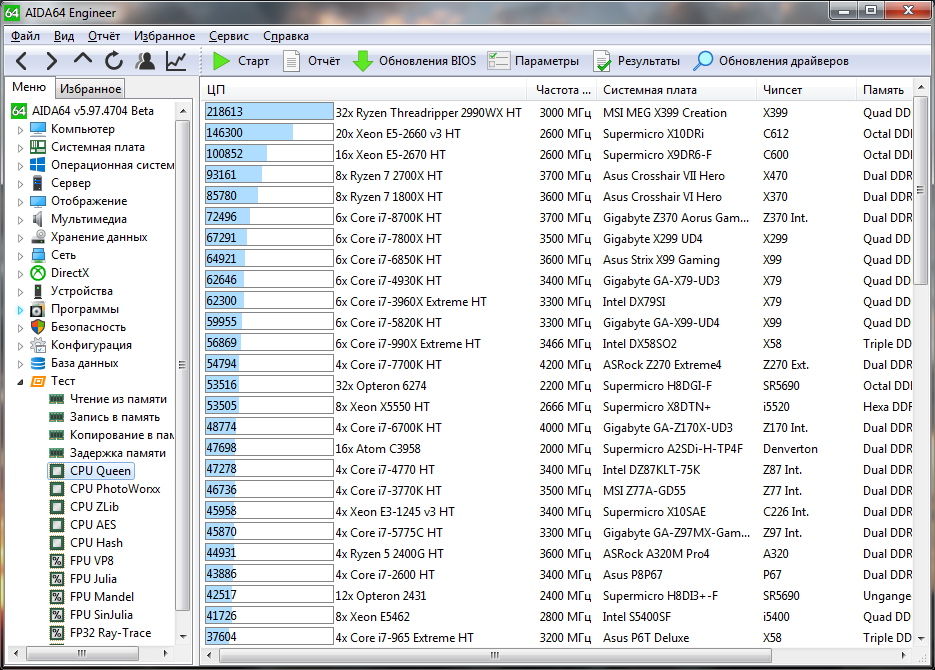Go back with the left arrow icon
The width and height of the screenshot is (935, 670).
tap(21, 61)
